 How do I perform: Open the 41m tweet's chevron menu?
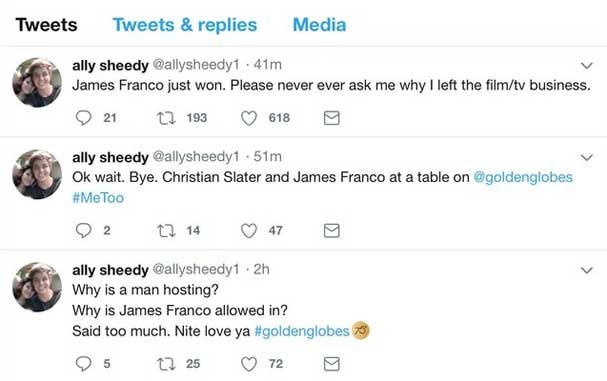point(587,65)
